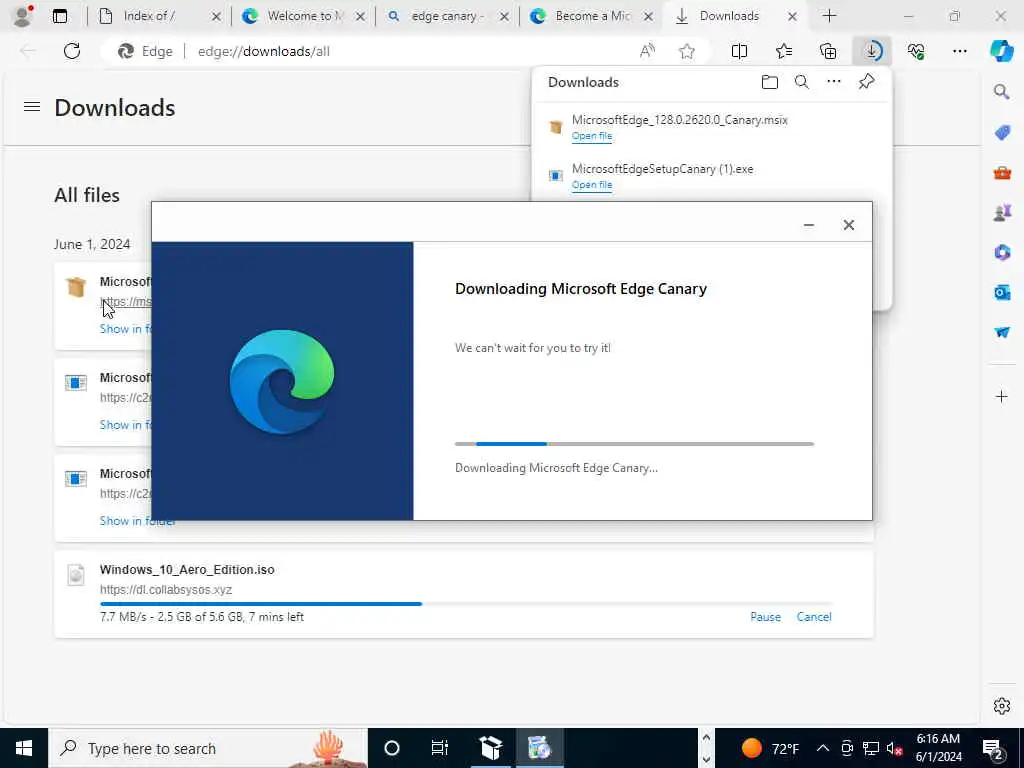This screenshot has height=768, width=1024.
Task: Click the Read aloud icon
Action: pos(647,51)
